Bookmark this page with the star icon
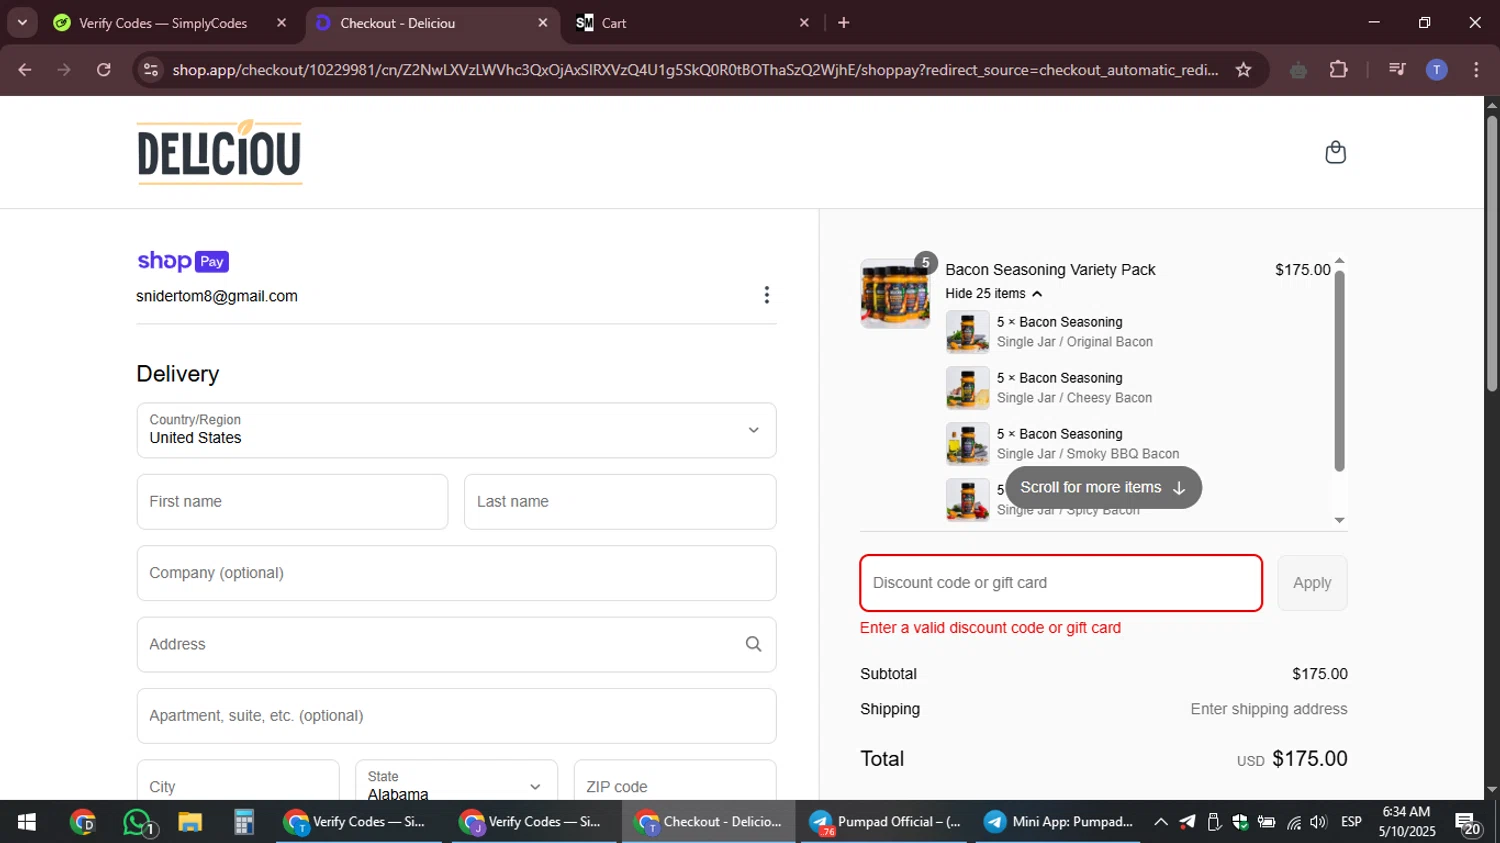Viewport: 1500px width, 843px height. point(1243,70)
